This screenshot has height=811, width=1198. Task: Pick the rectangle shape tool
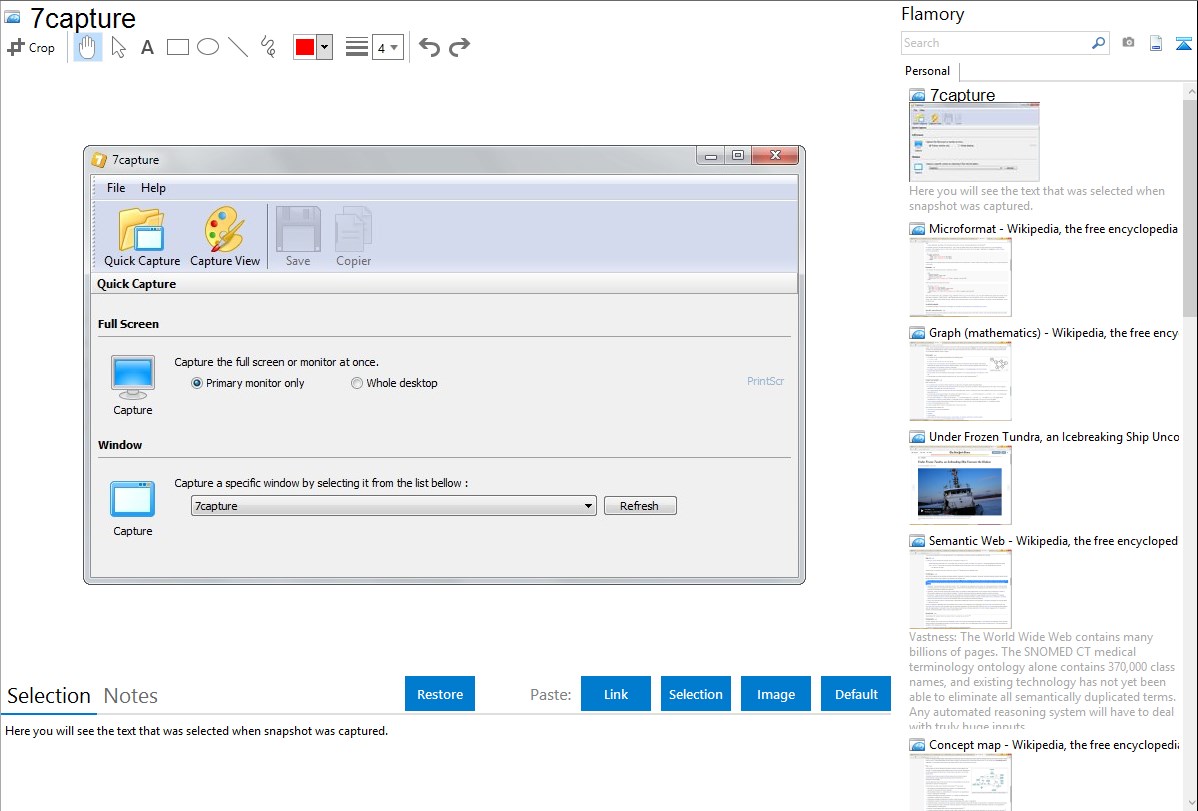(x=178, y=47)
